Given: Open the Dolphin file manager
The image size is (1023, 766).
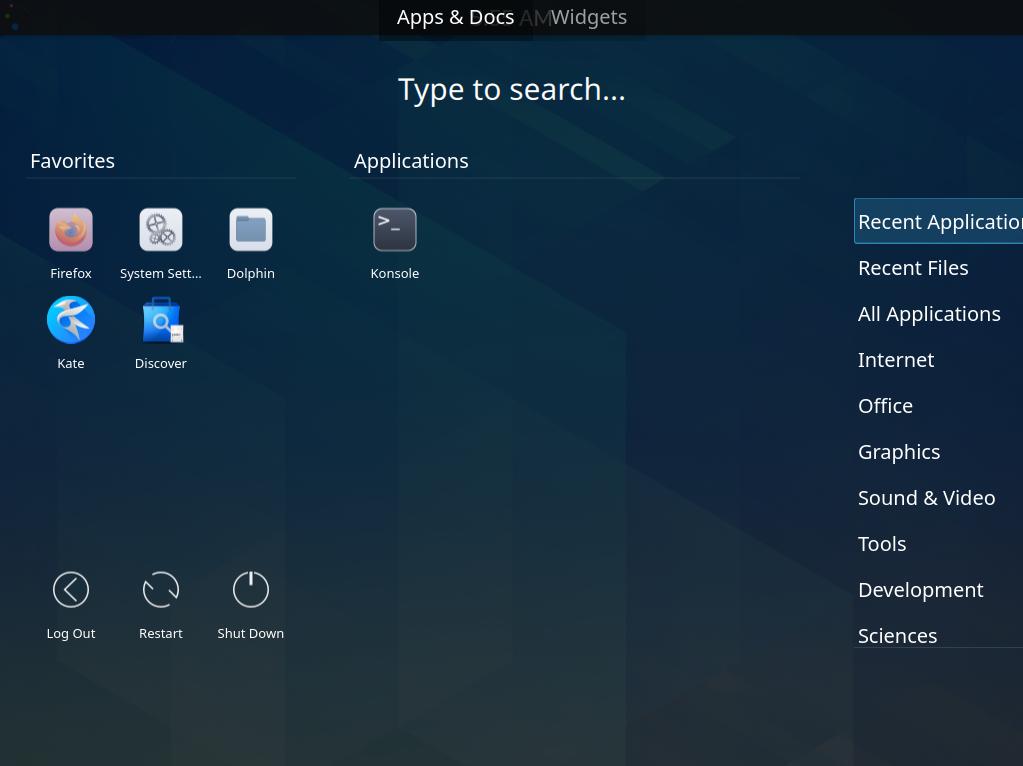Looking at the screenshot, I should coord(250,229).
